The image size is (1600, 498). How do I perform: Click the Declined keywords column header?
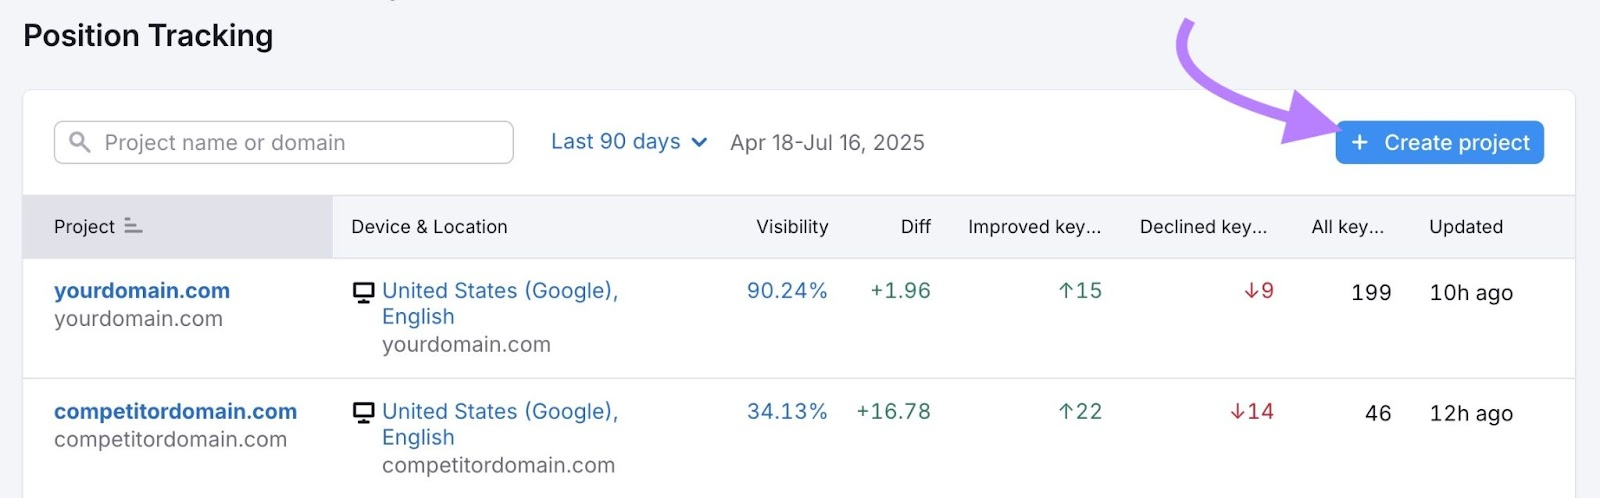1203,227
